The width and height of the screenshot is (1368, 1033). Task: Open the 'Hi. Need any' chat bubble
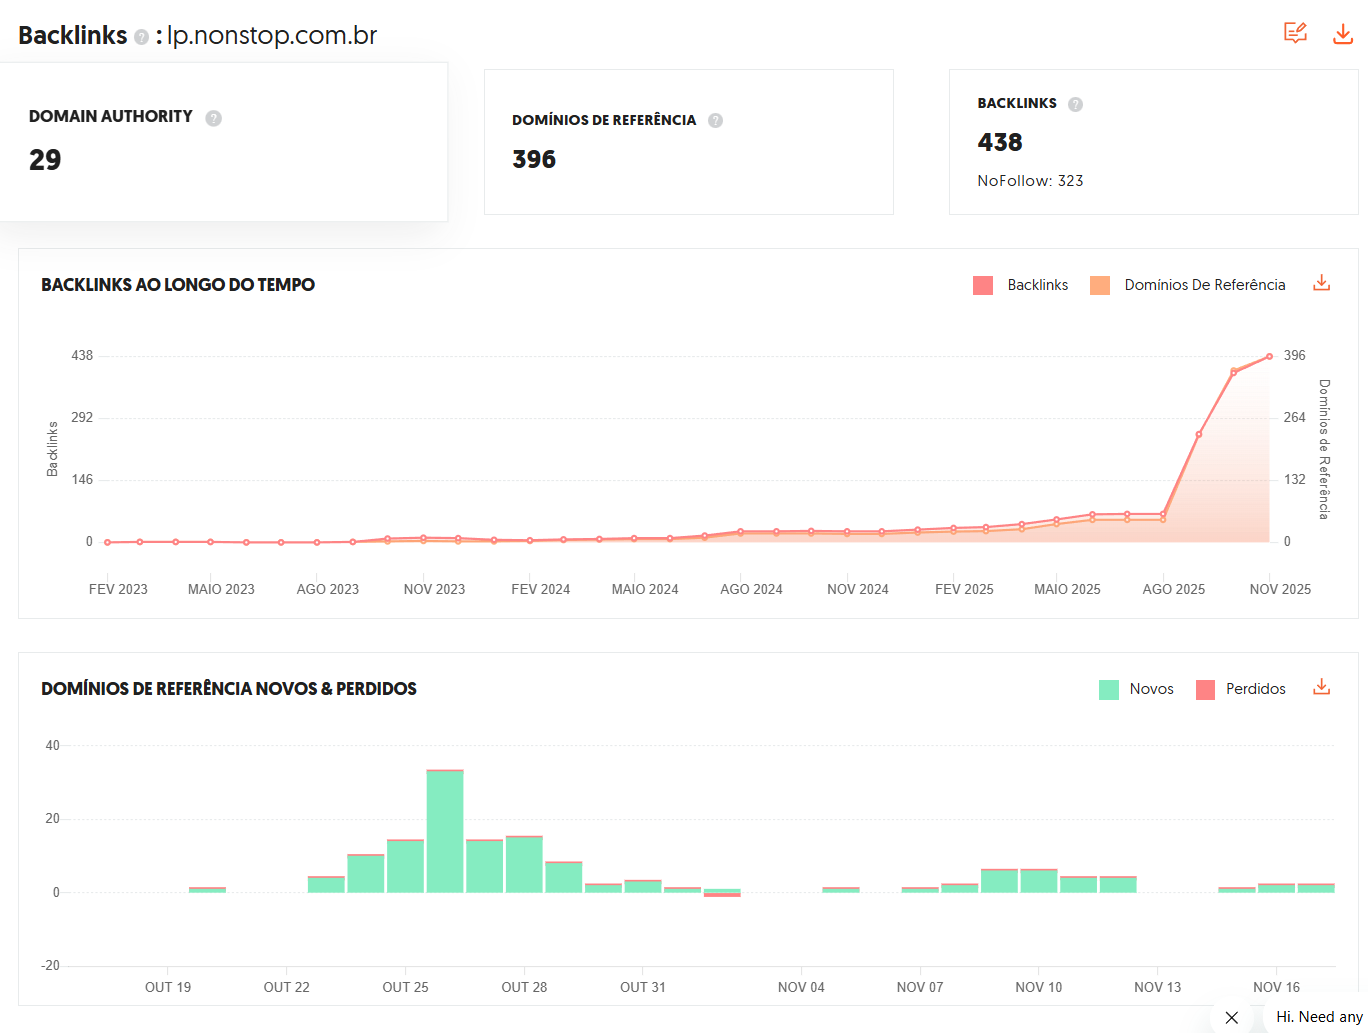(1318, 1017)
